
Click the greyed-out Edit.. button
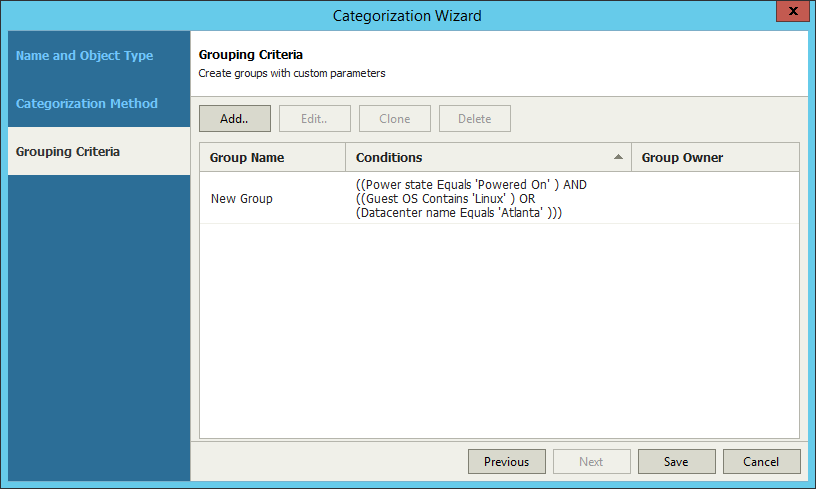pyautogui.click(x=314, y=119)
